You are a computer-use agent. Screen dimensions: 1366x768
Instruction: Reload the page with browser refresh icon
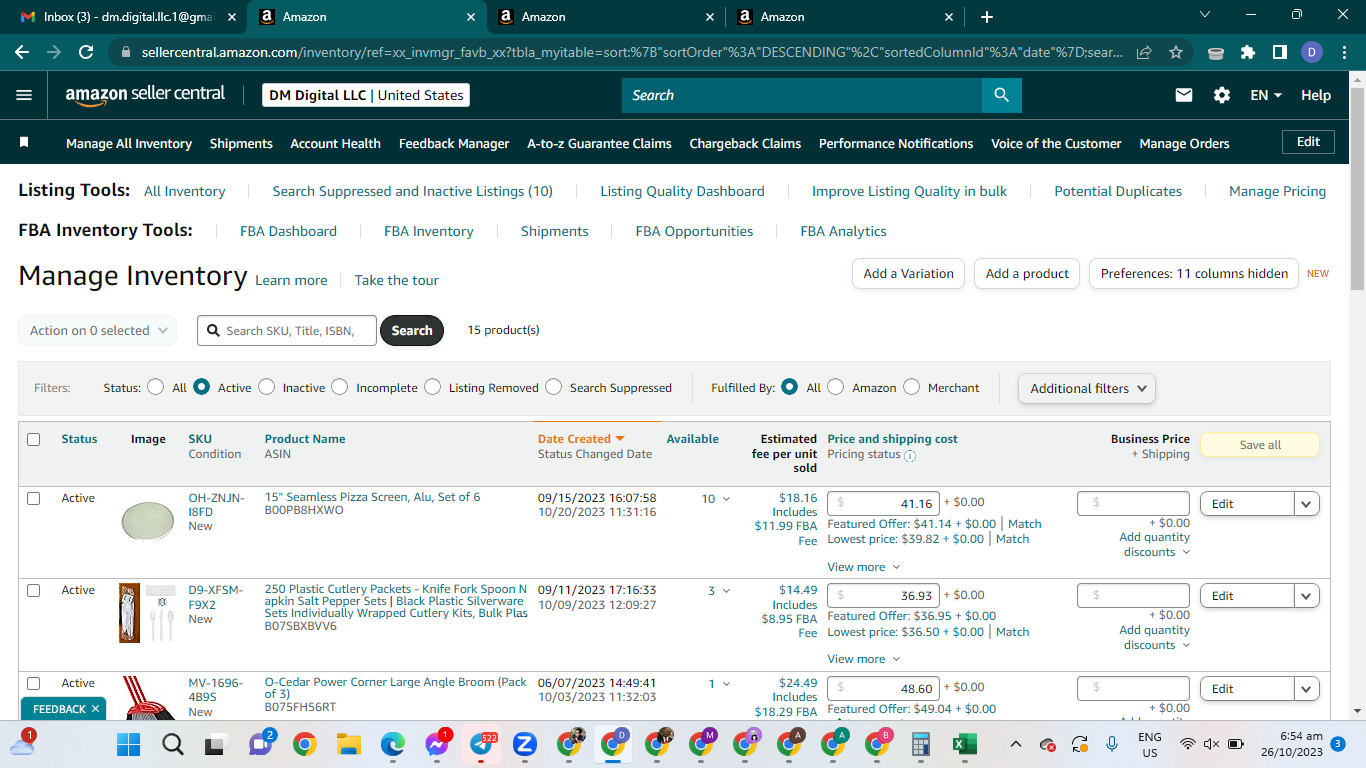point(86,52)
